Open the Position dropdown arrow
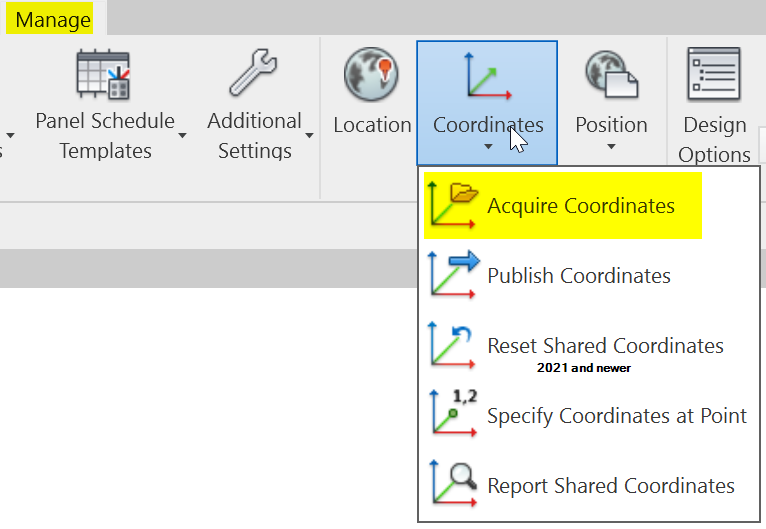Image resolution: width=766 pixels, height=529 pixels. pyautogui.click(x=611, y=148)
